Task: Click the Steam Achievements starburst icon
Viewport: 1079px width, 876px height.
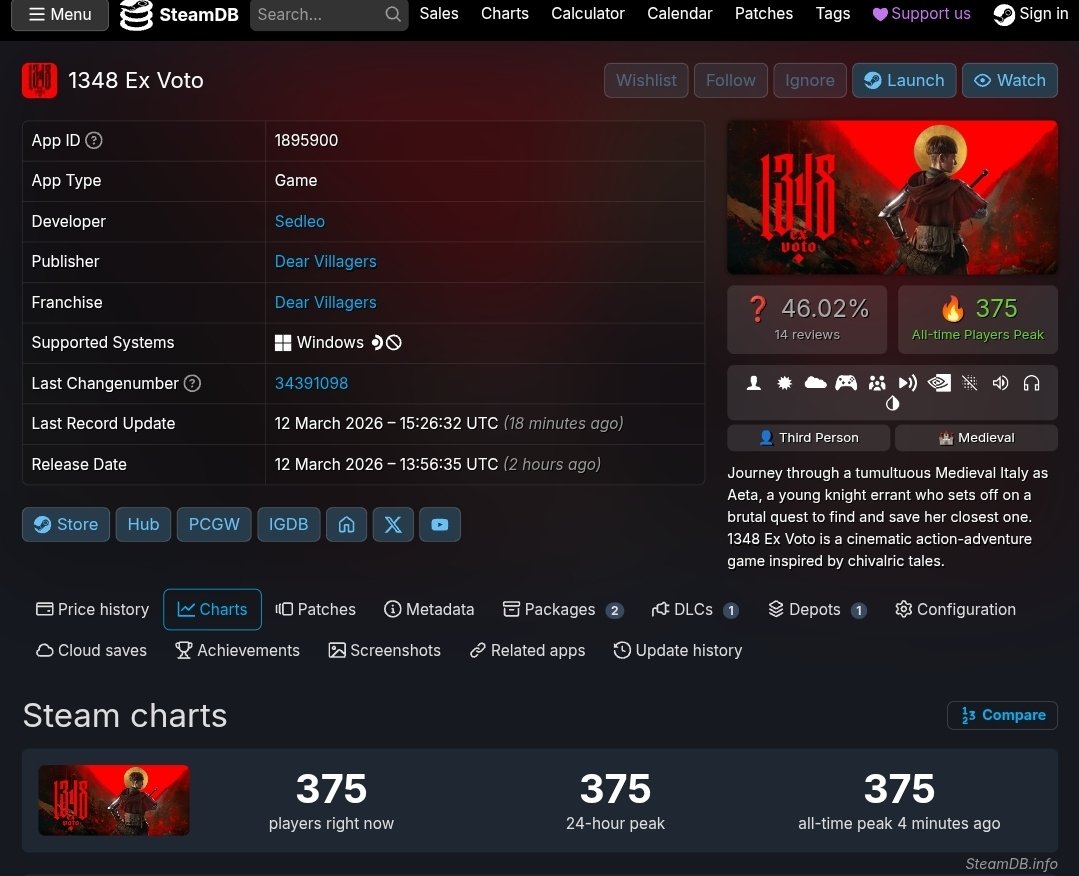Action: click(784, 383)
